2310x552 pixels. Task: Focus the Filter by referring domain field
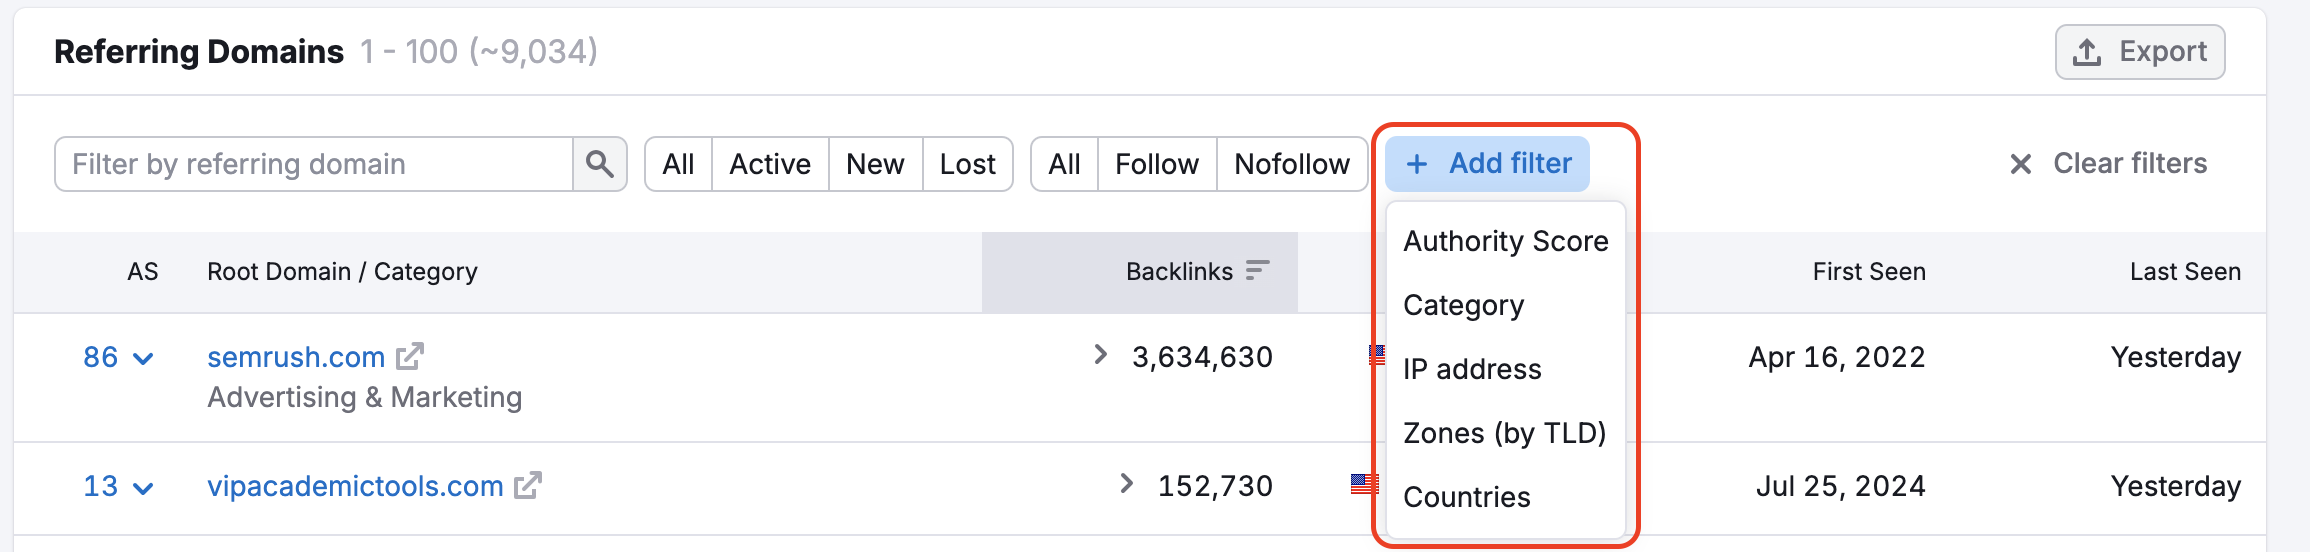coord(314,164)
